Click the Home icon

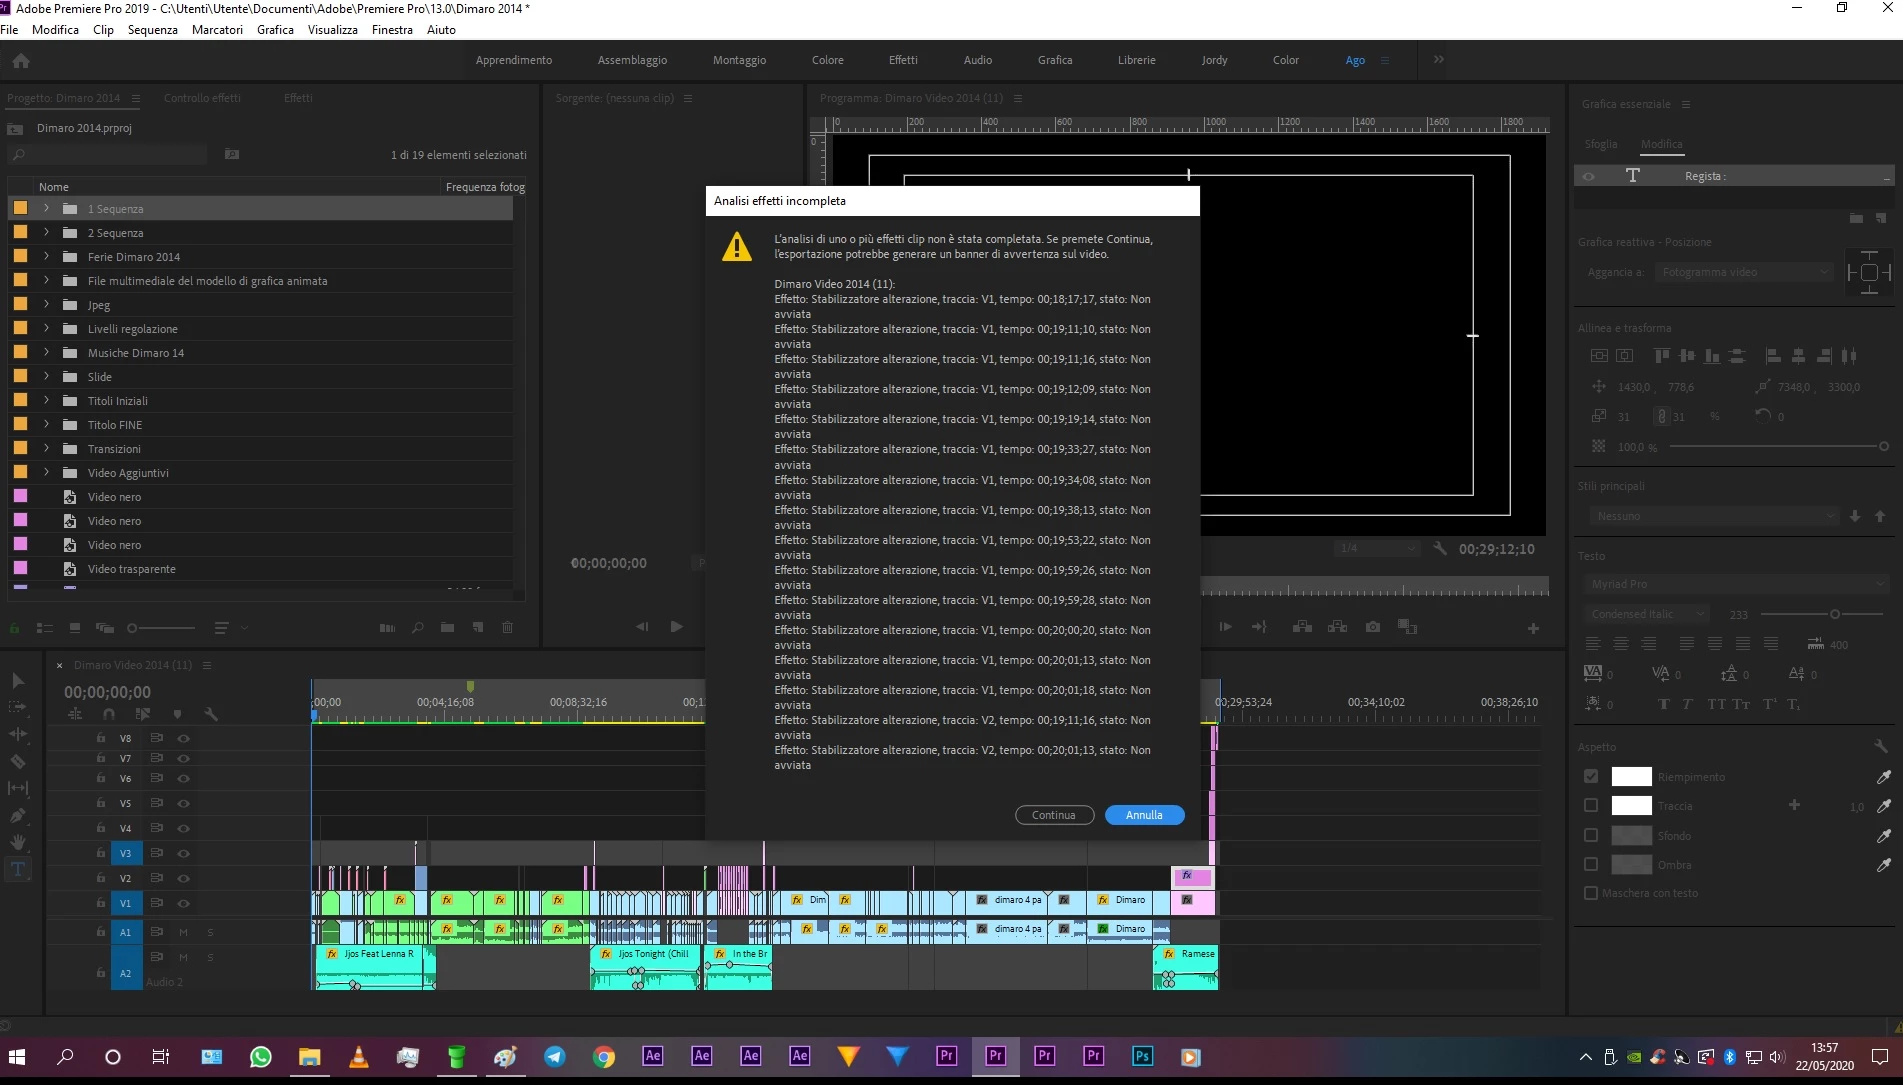21,61
